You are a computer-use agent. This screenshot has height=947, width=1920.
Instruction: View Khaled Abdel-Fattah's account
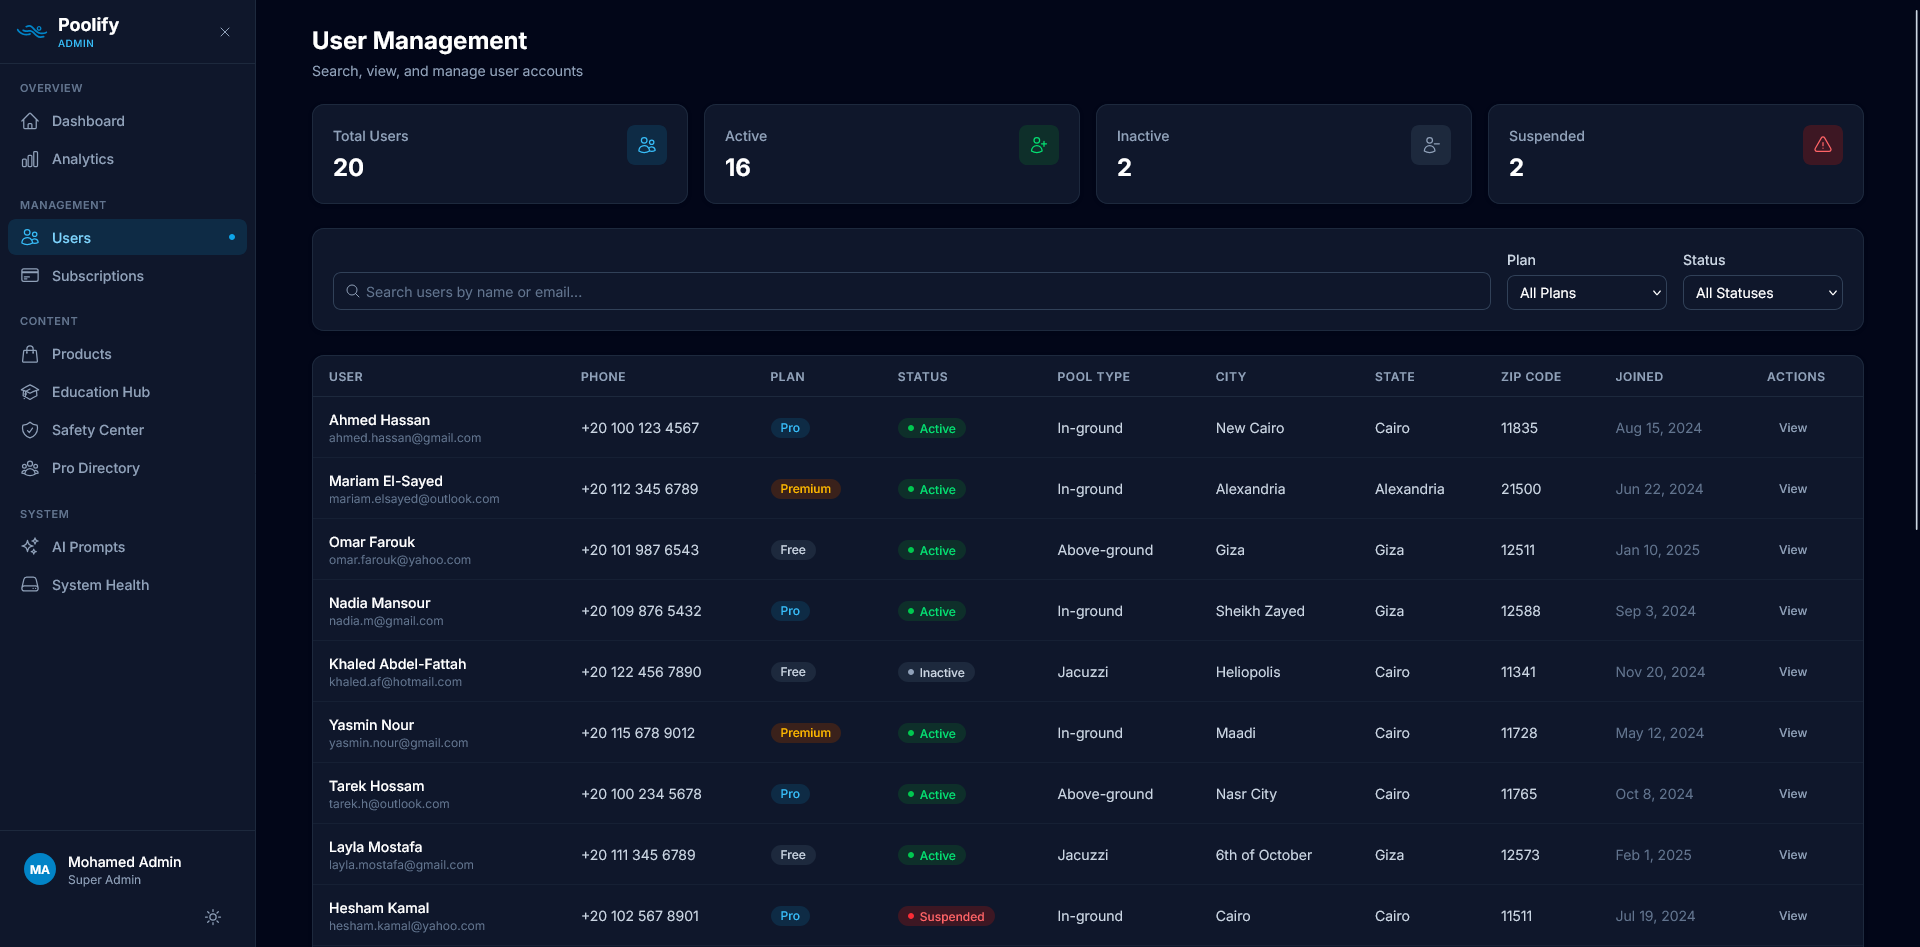[x=1793, y=672]
